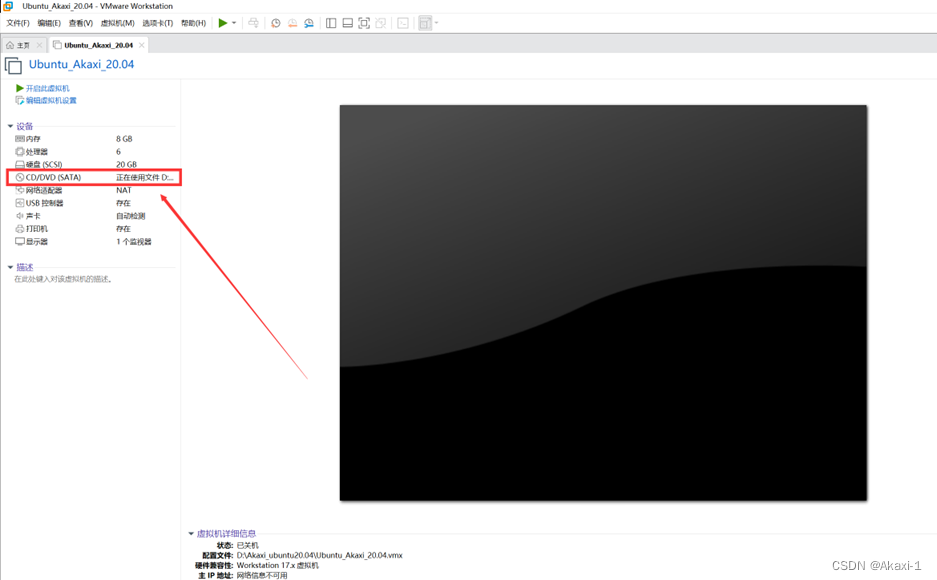Click the 声卡 sound card icon
The height and width of the screenshot is (580, 937).
tap(20, 216)
